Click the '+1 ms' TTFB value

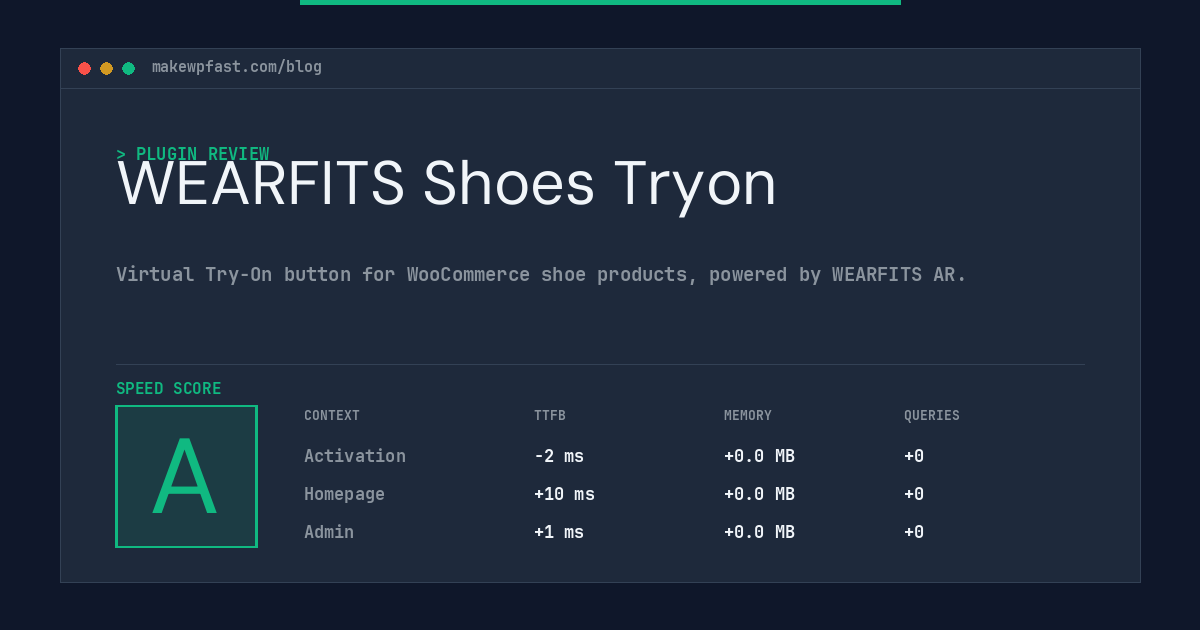[559, 532]
